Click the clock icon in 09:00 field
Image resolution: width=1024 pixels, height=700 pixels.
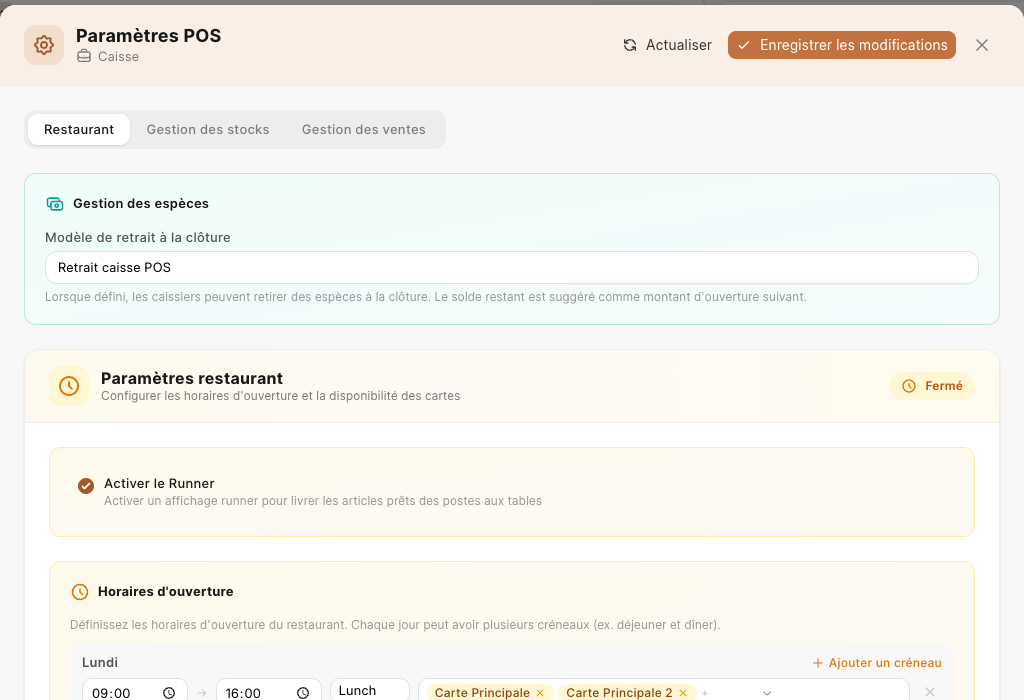click(169, 693)
